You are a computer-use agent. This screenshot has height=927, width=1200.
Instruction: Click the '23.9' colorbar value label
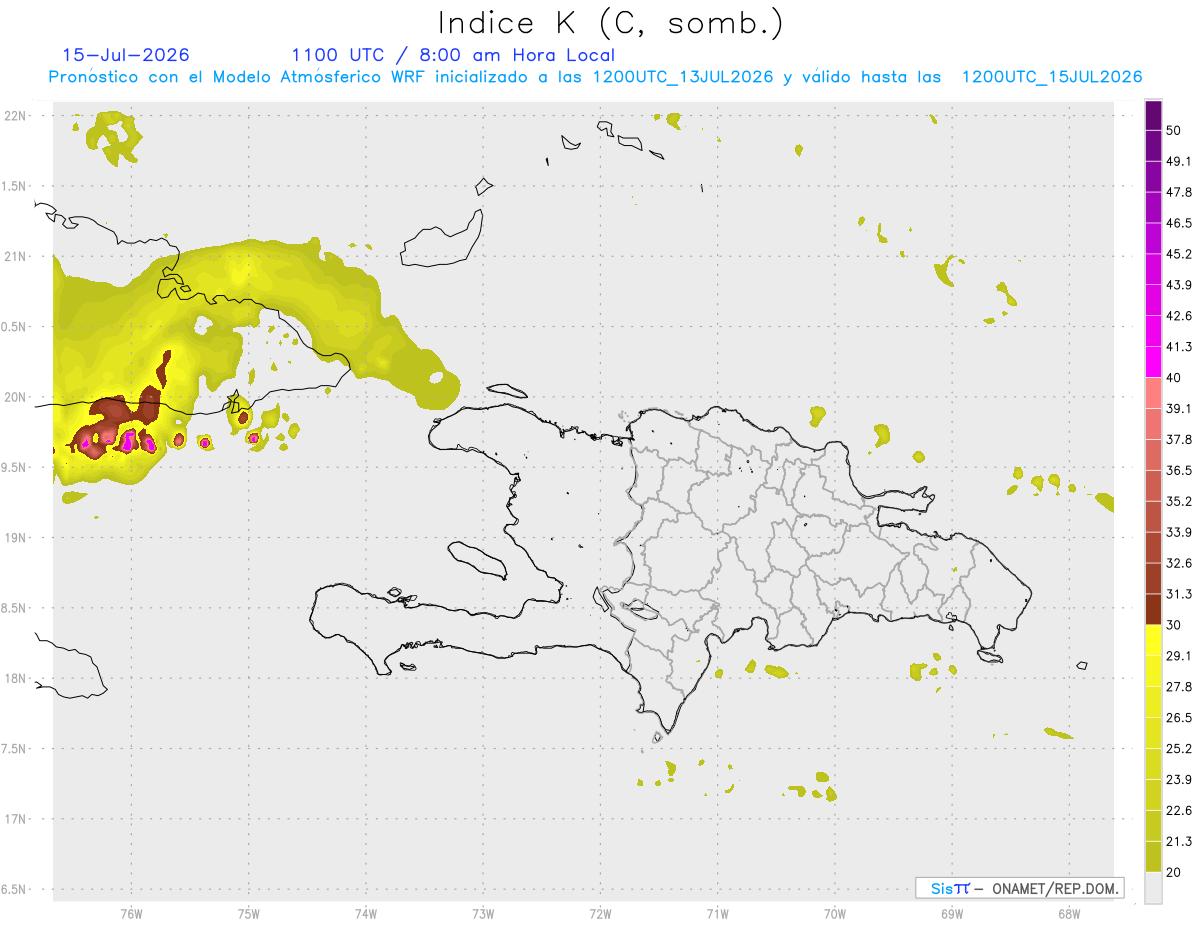(1179, 780)
